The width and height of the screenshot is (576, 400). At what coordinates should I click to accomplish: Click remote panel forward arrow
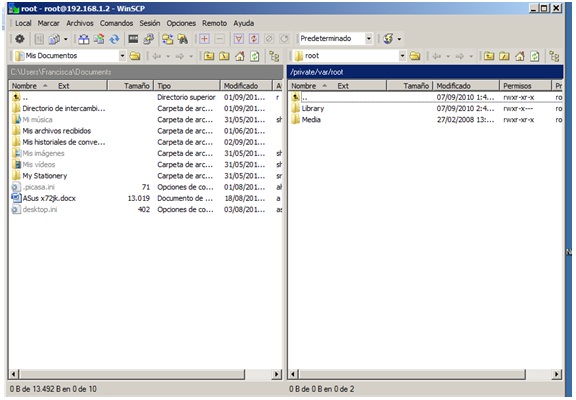pyautogui.click(x=460, y=56)
